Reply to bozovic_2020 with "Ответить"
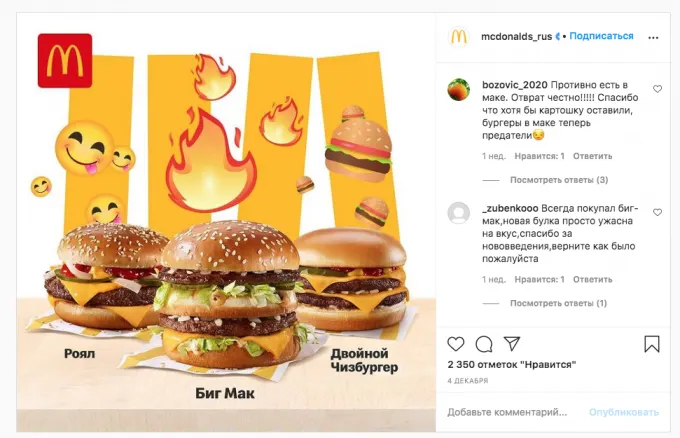 click(x=592, y=156)
